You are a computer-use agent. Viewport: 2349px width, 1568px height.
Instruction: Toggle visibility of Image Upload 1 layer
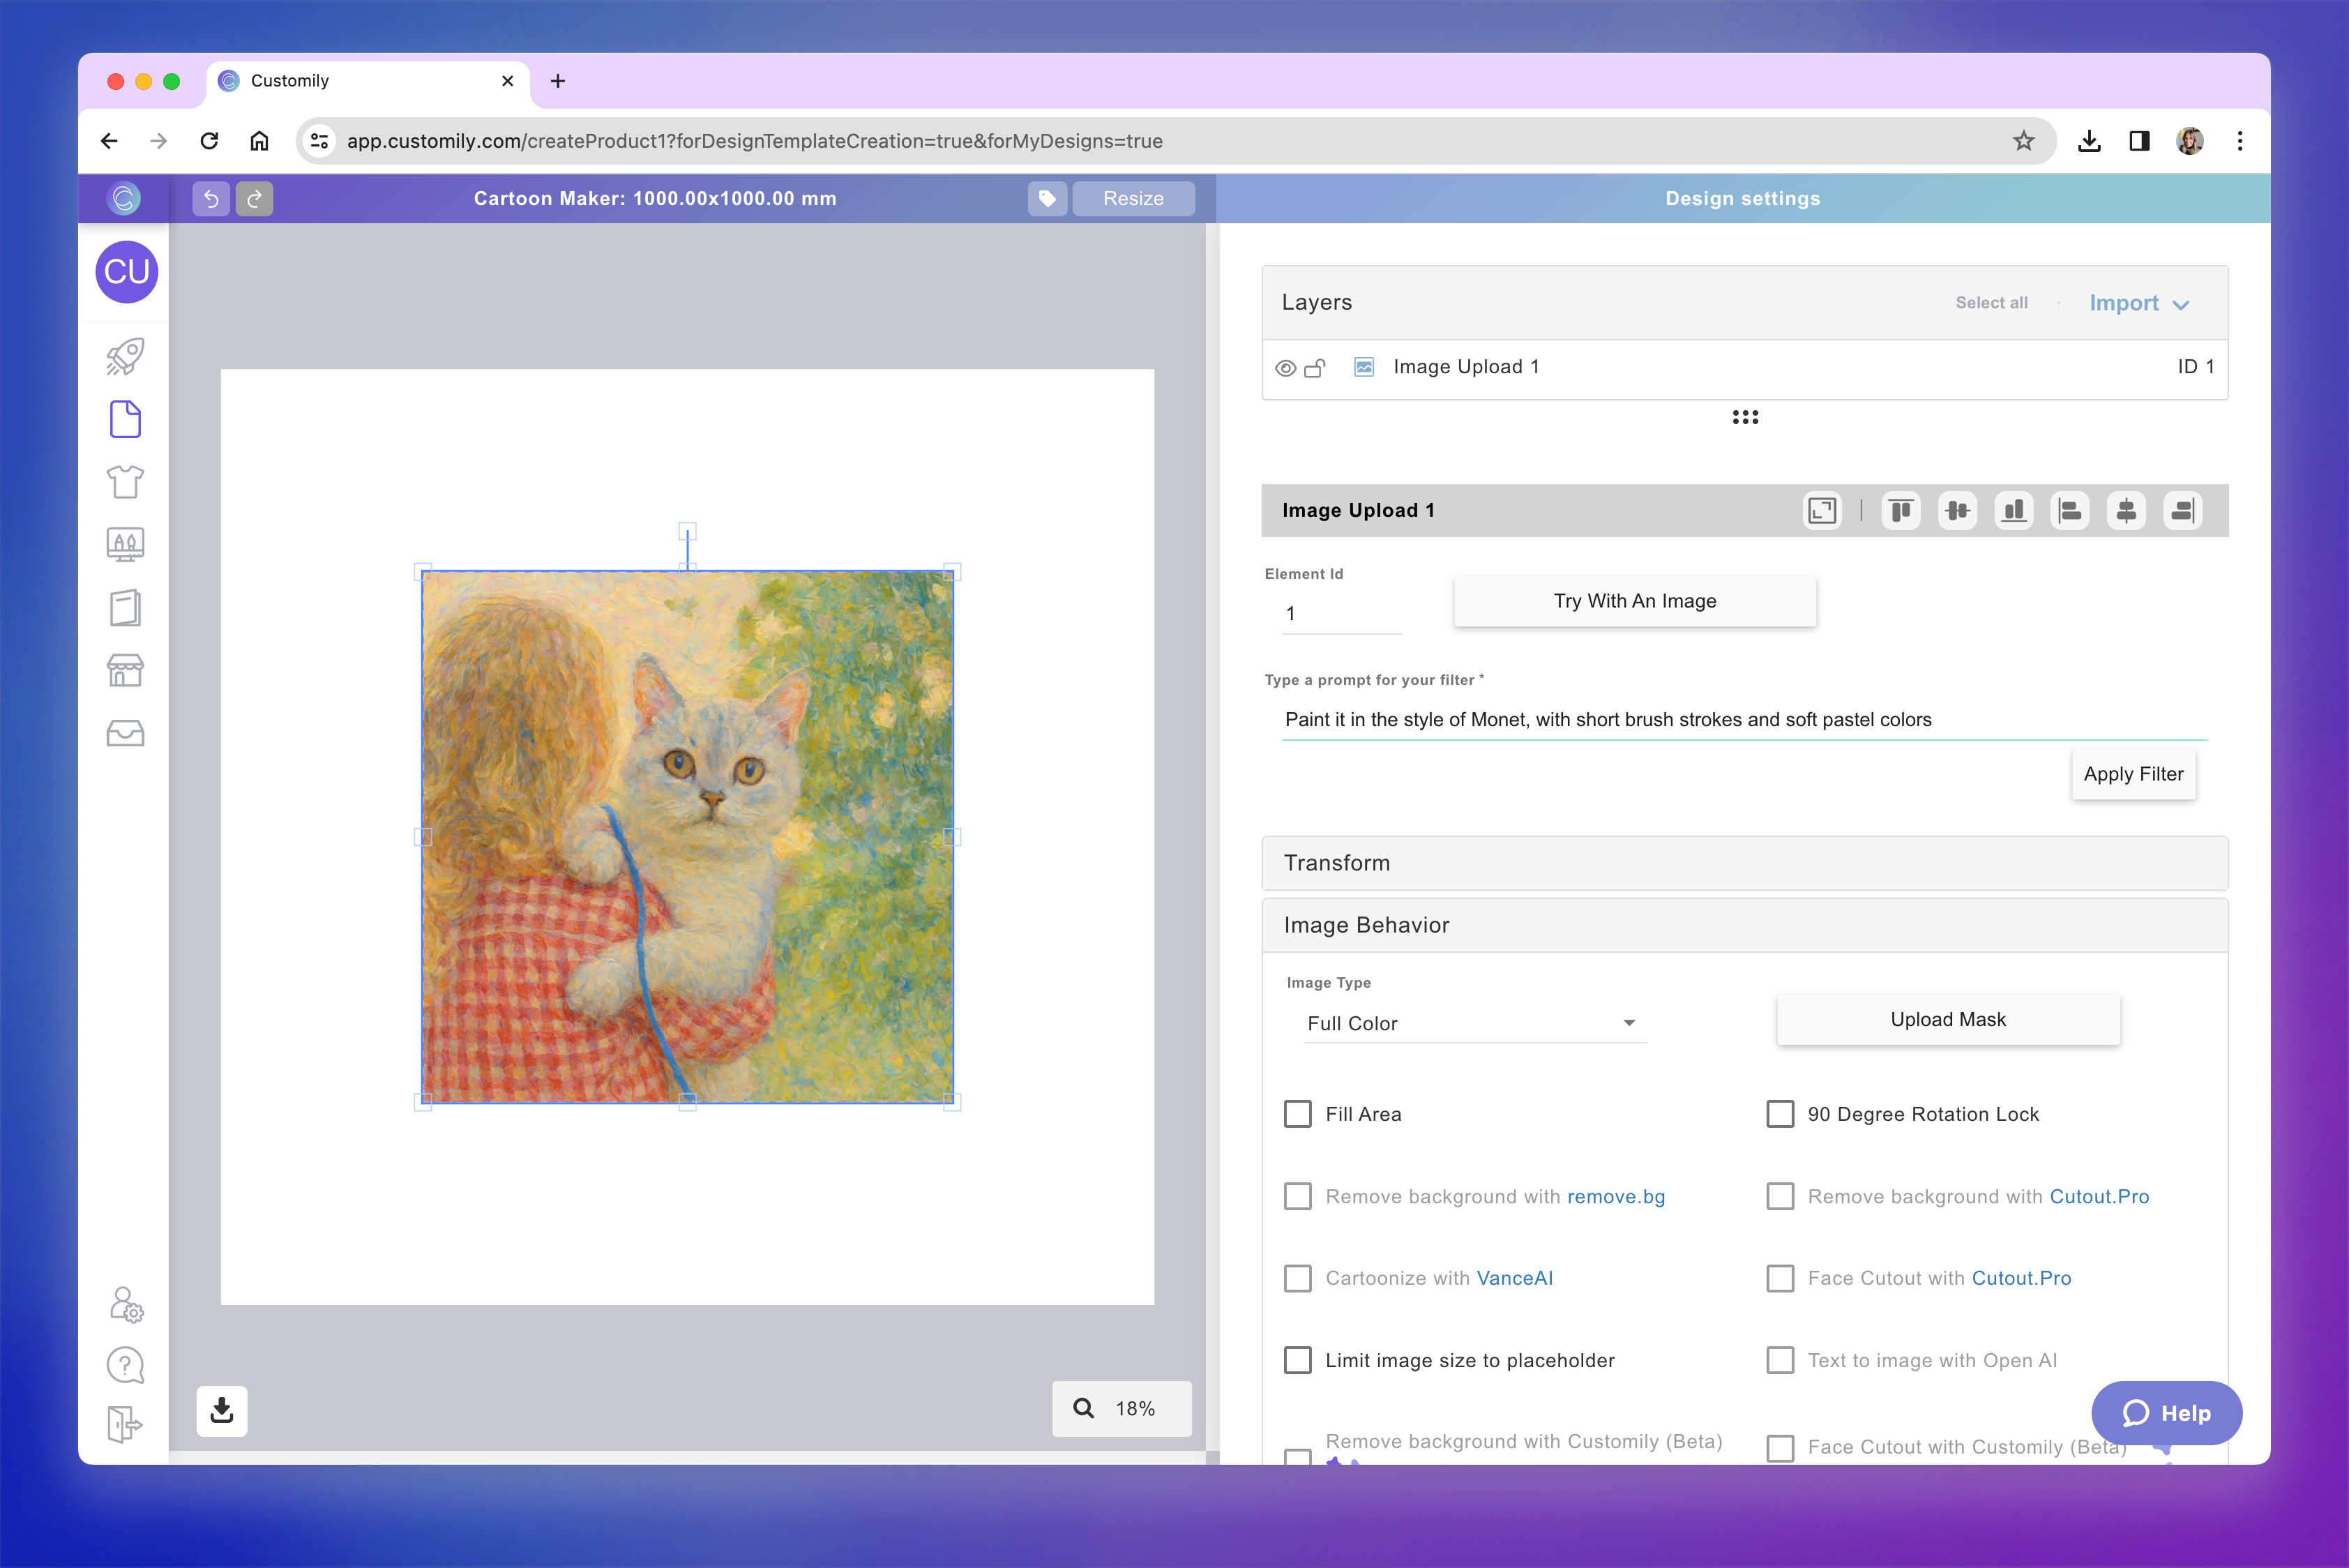(1286, 368)
